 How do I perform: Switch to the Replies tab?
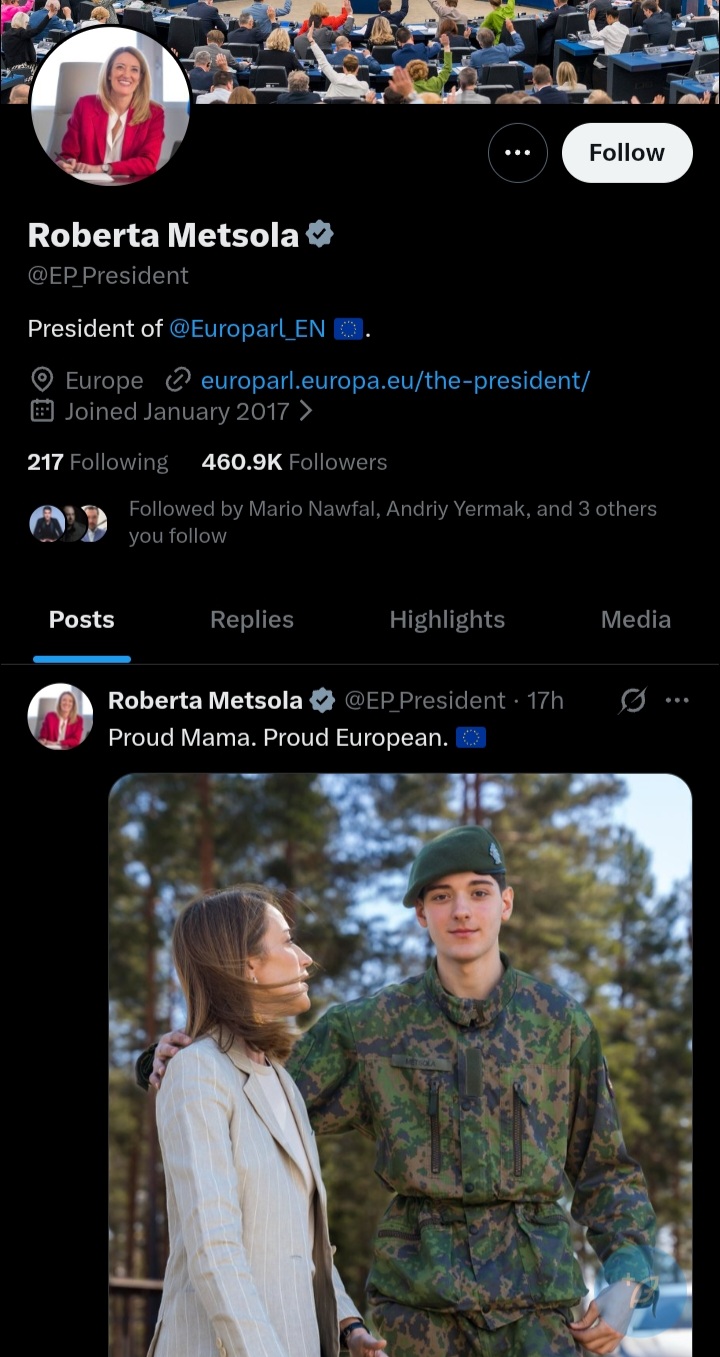click(x=252, y=620)
